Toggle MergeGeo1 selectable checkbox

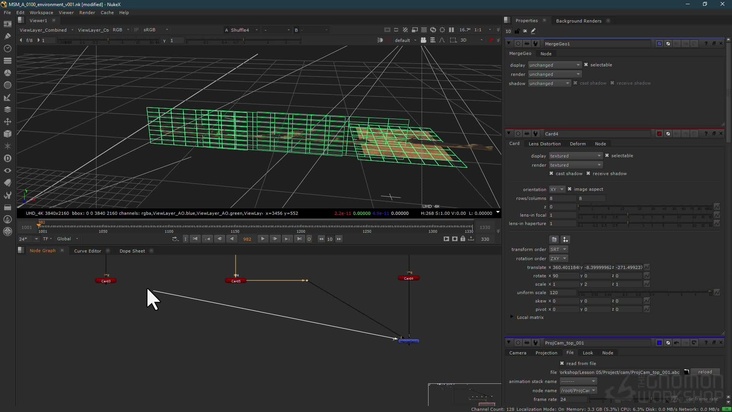tap(586, 65)
